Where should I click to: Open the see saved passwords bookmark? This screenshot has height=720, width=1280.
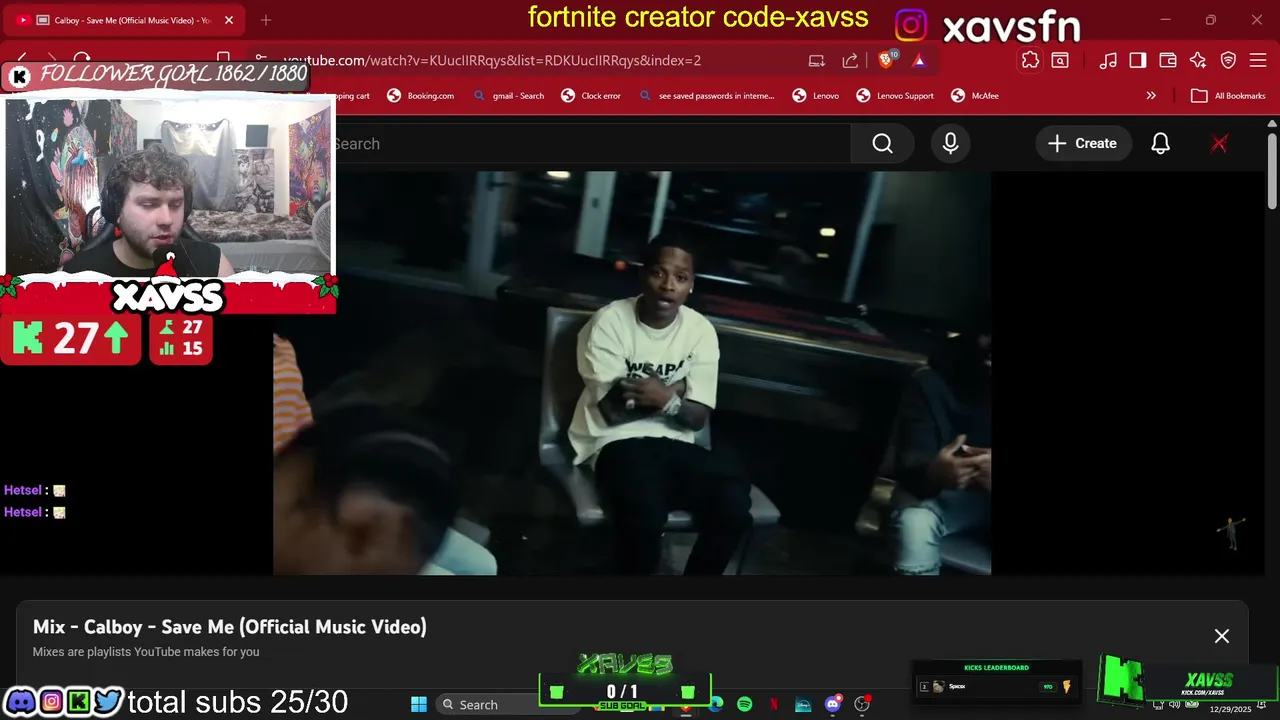[x=707, y=96]
